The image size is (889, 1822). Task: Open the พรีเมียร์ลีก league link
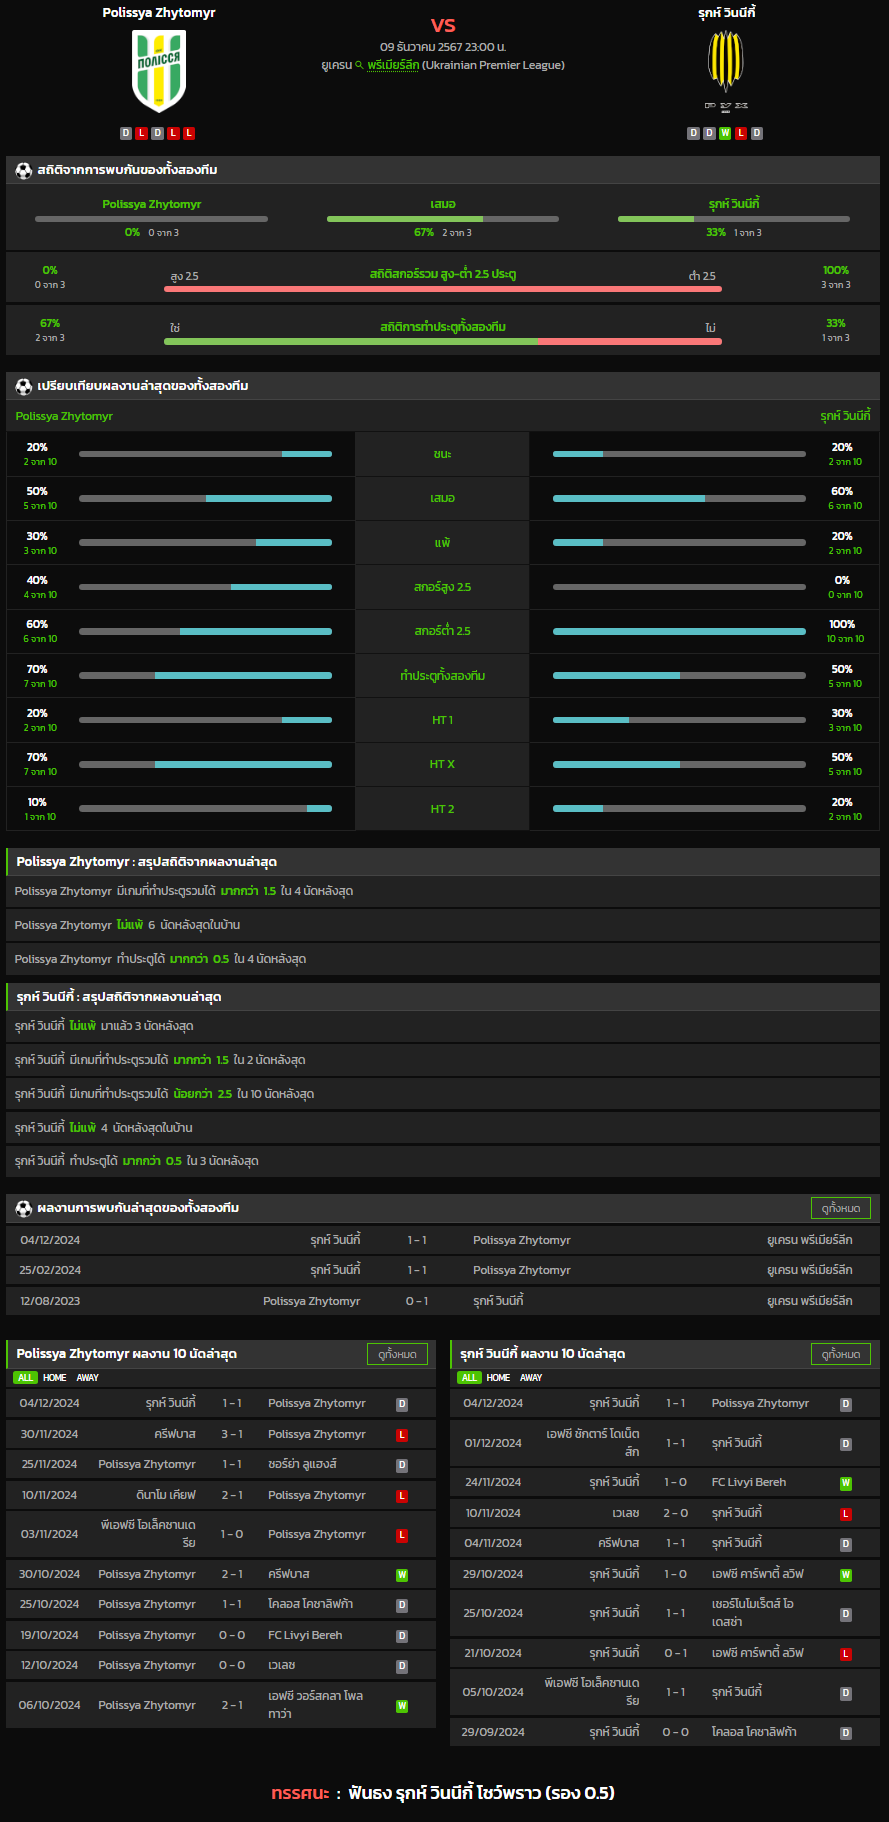click(x=393, y=65)
